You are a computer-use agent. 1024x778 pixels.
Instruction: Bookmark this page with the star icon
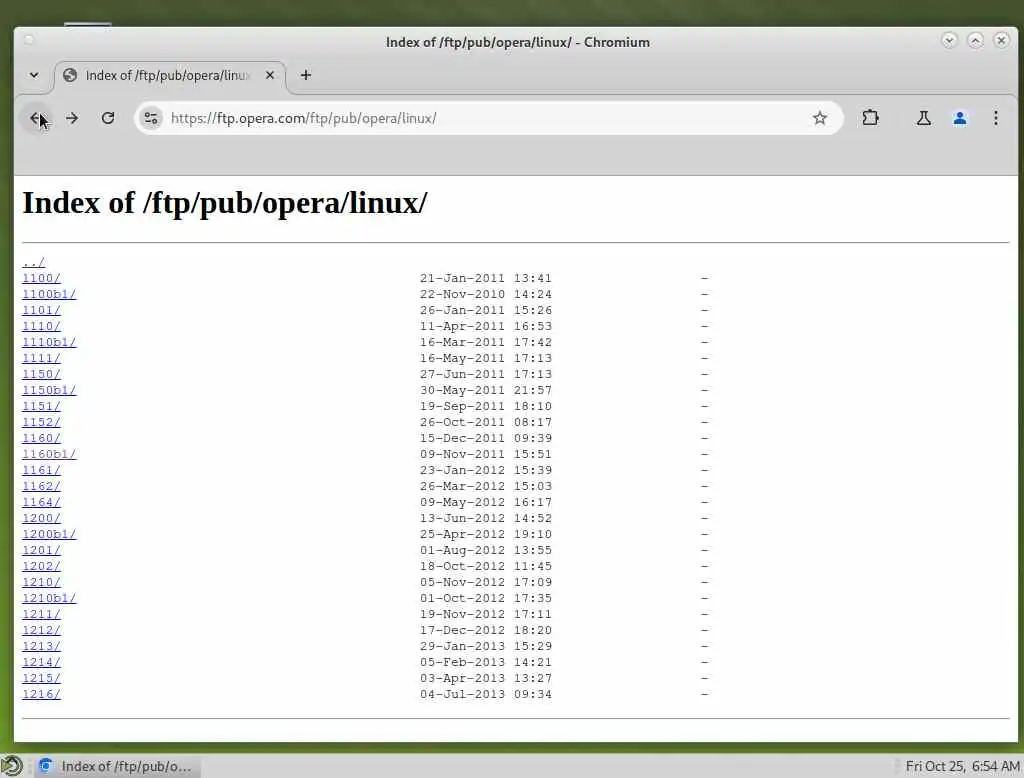[x=820, y=118]
